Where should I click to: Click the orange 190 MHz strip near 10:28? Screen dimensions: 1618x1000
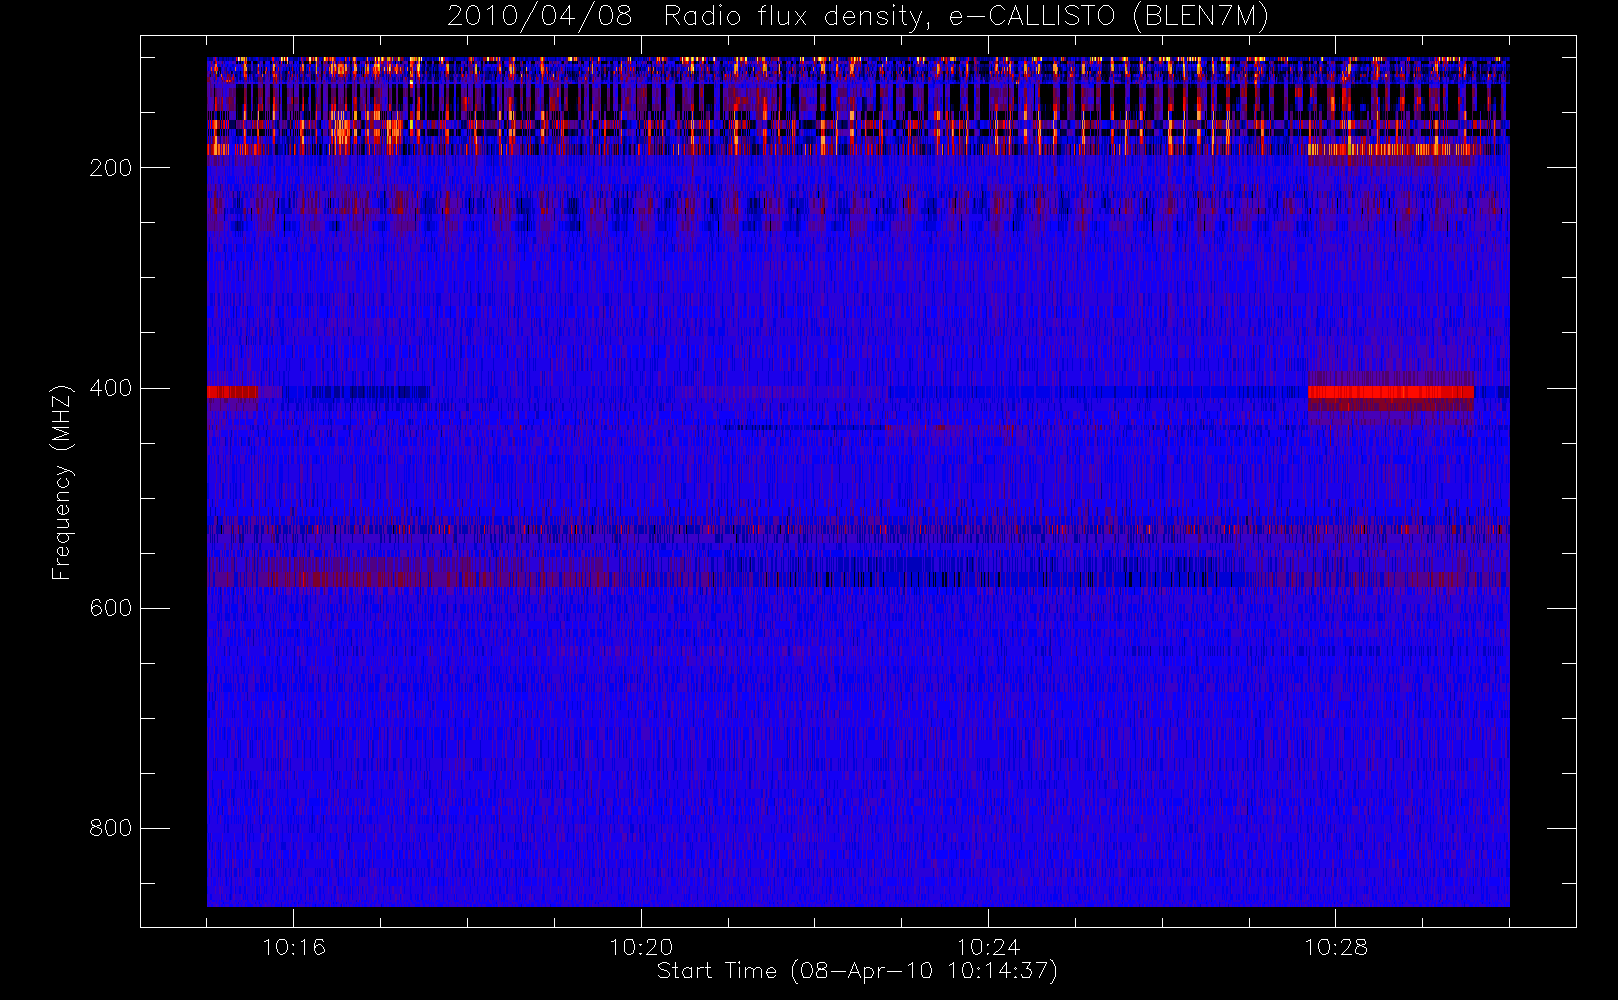(x=1390, y=150)
